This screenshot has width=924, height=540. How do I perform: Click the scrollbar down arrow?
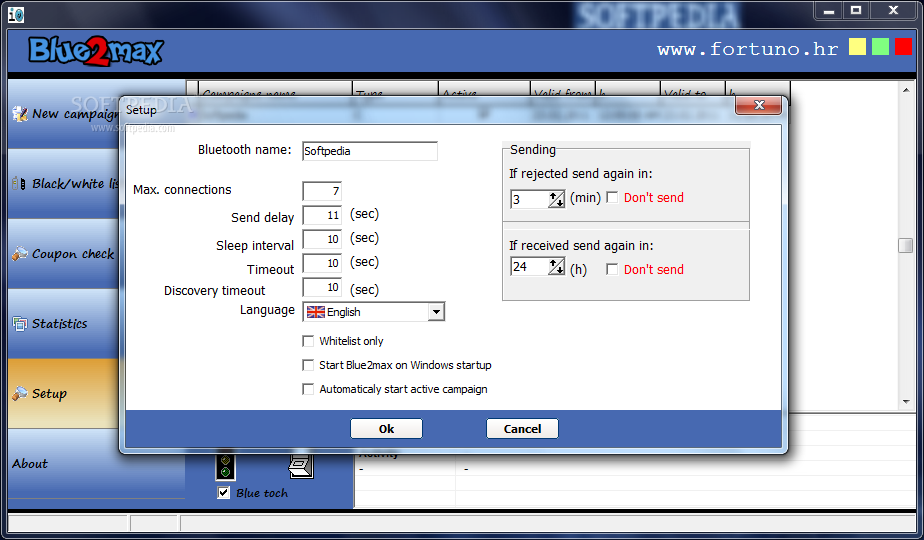pos(906,401)
